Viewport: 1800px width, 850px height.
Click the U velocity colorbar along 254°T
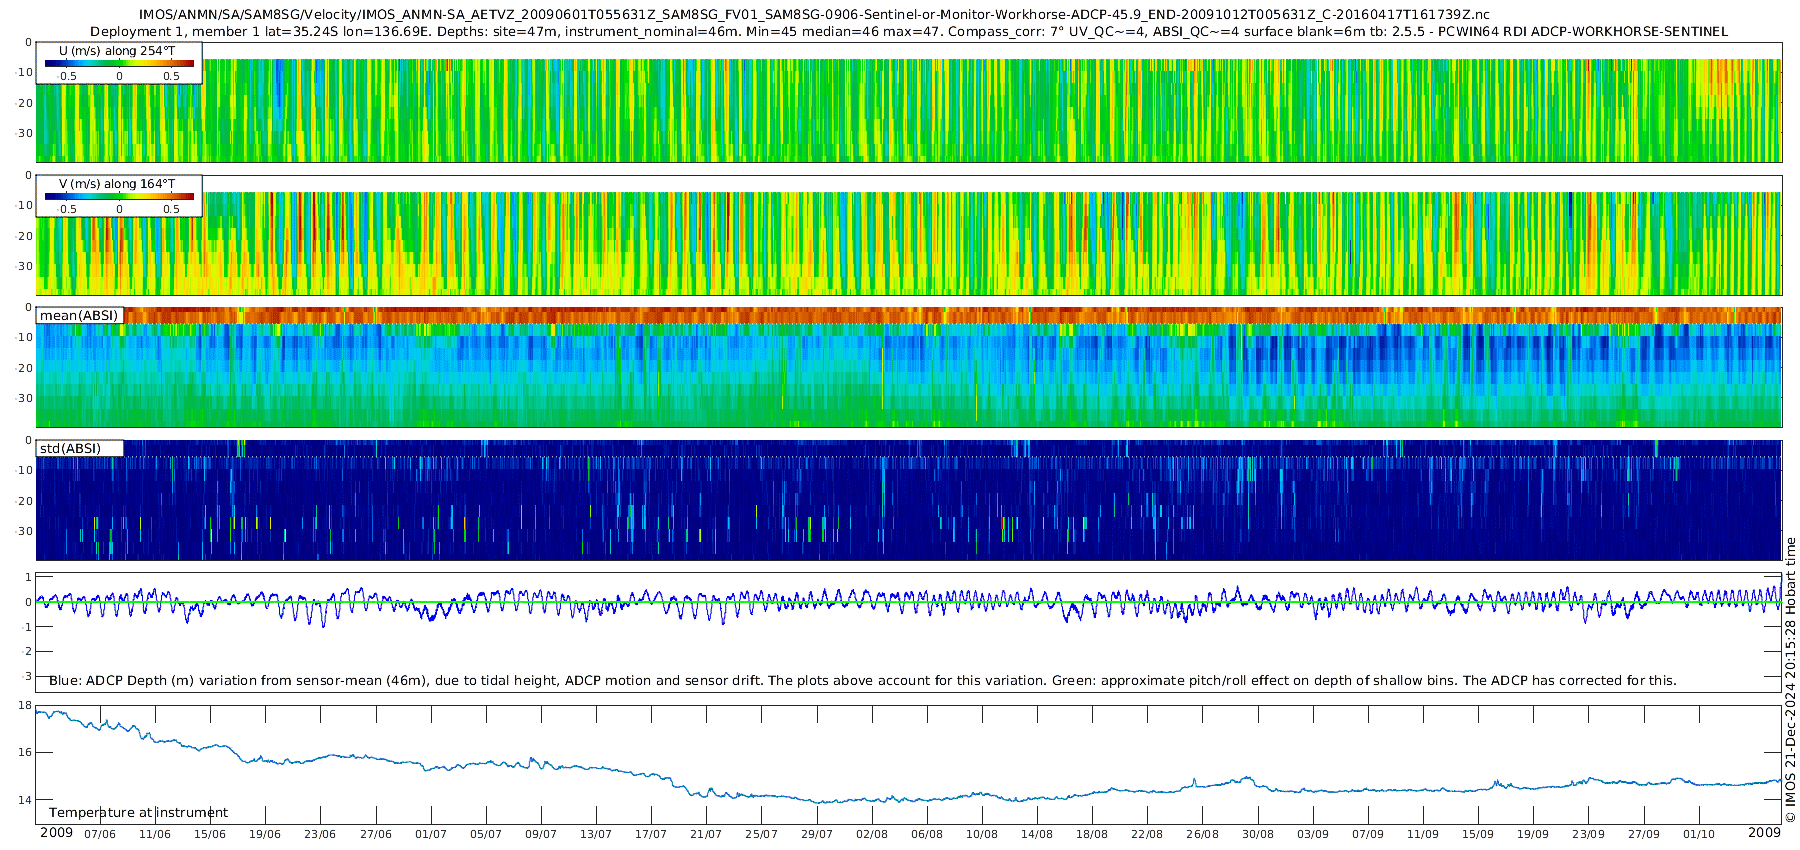(x=119, y=63)
